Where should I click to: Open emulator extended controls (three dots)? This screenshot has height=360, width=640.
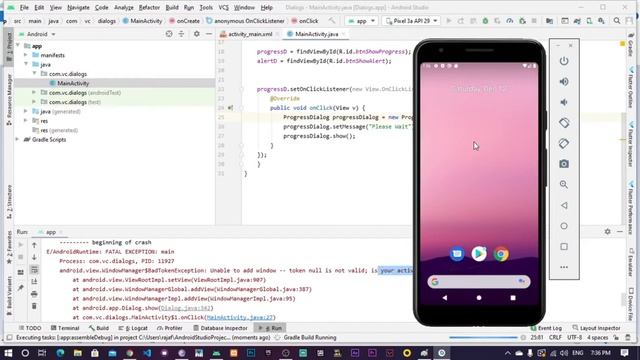point(564,267)
